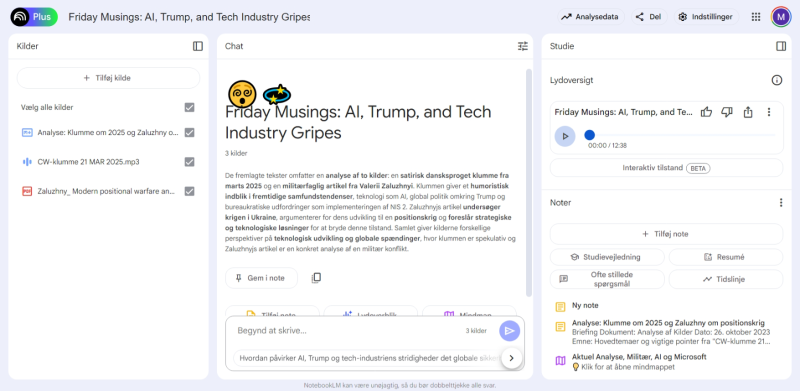Show next suggested question arrow

pos(511,358)
